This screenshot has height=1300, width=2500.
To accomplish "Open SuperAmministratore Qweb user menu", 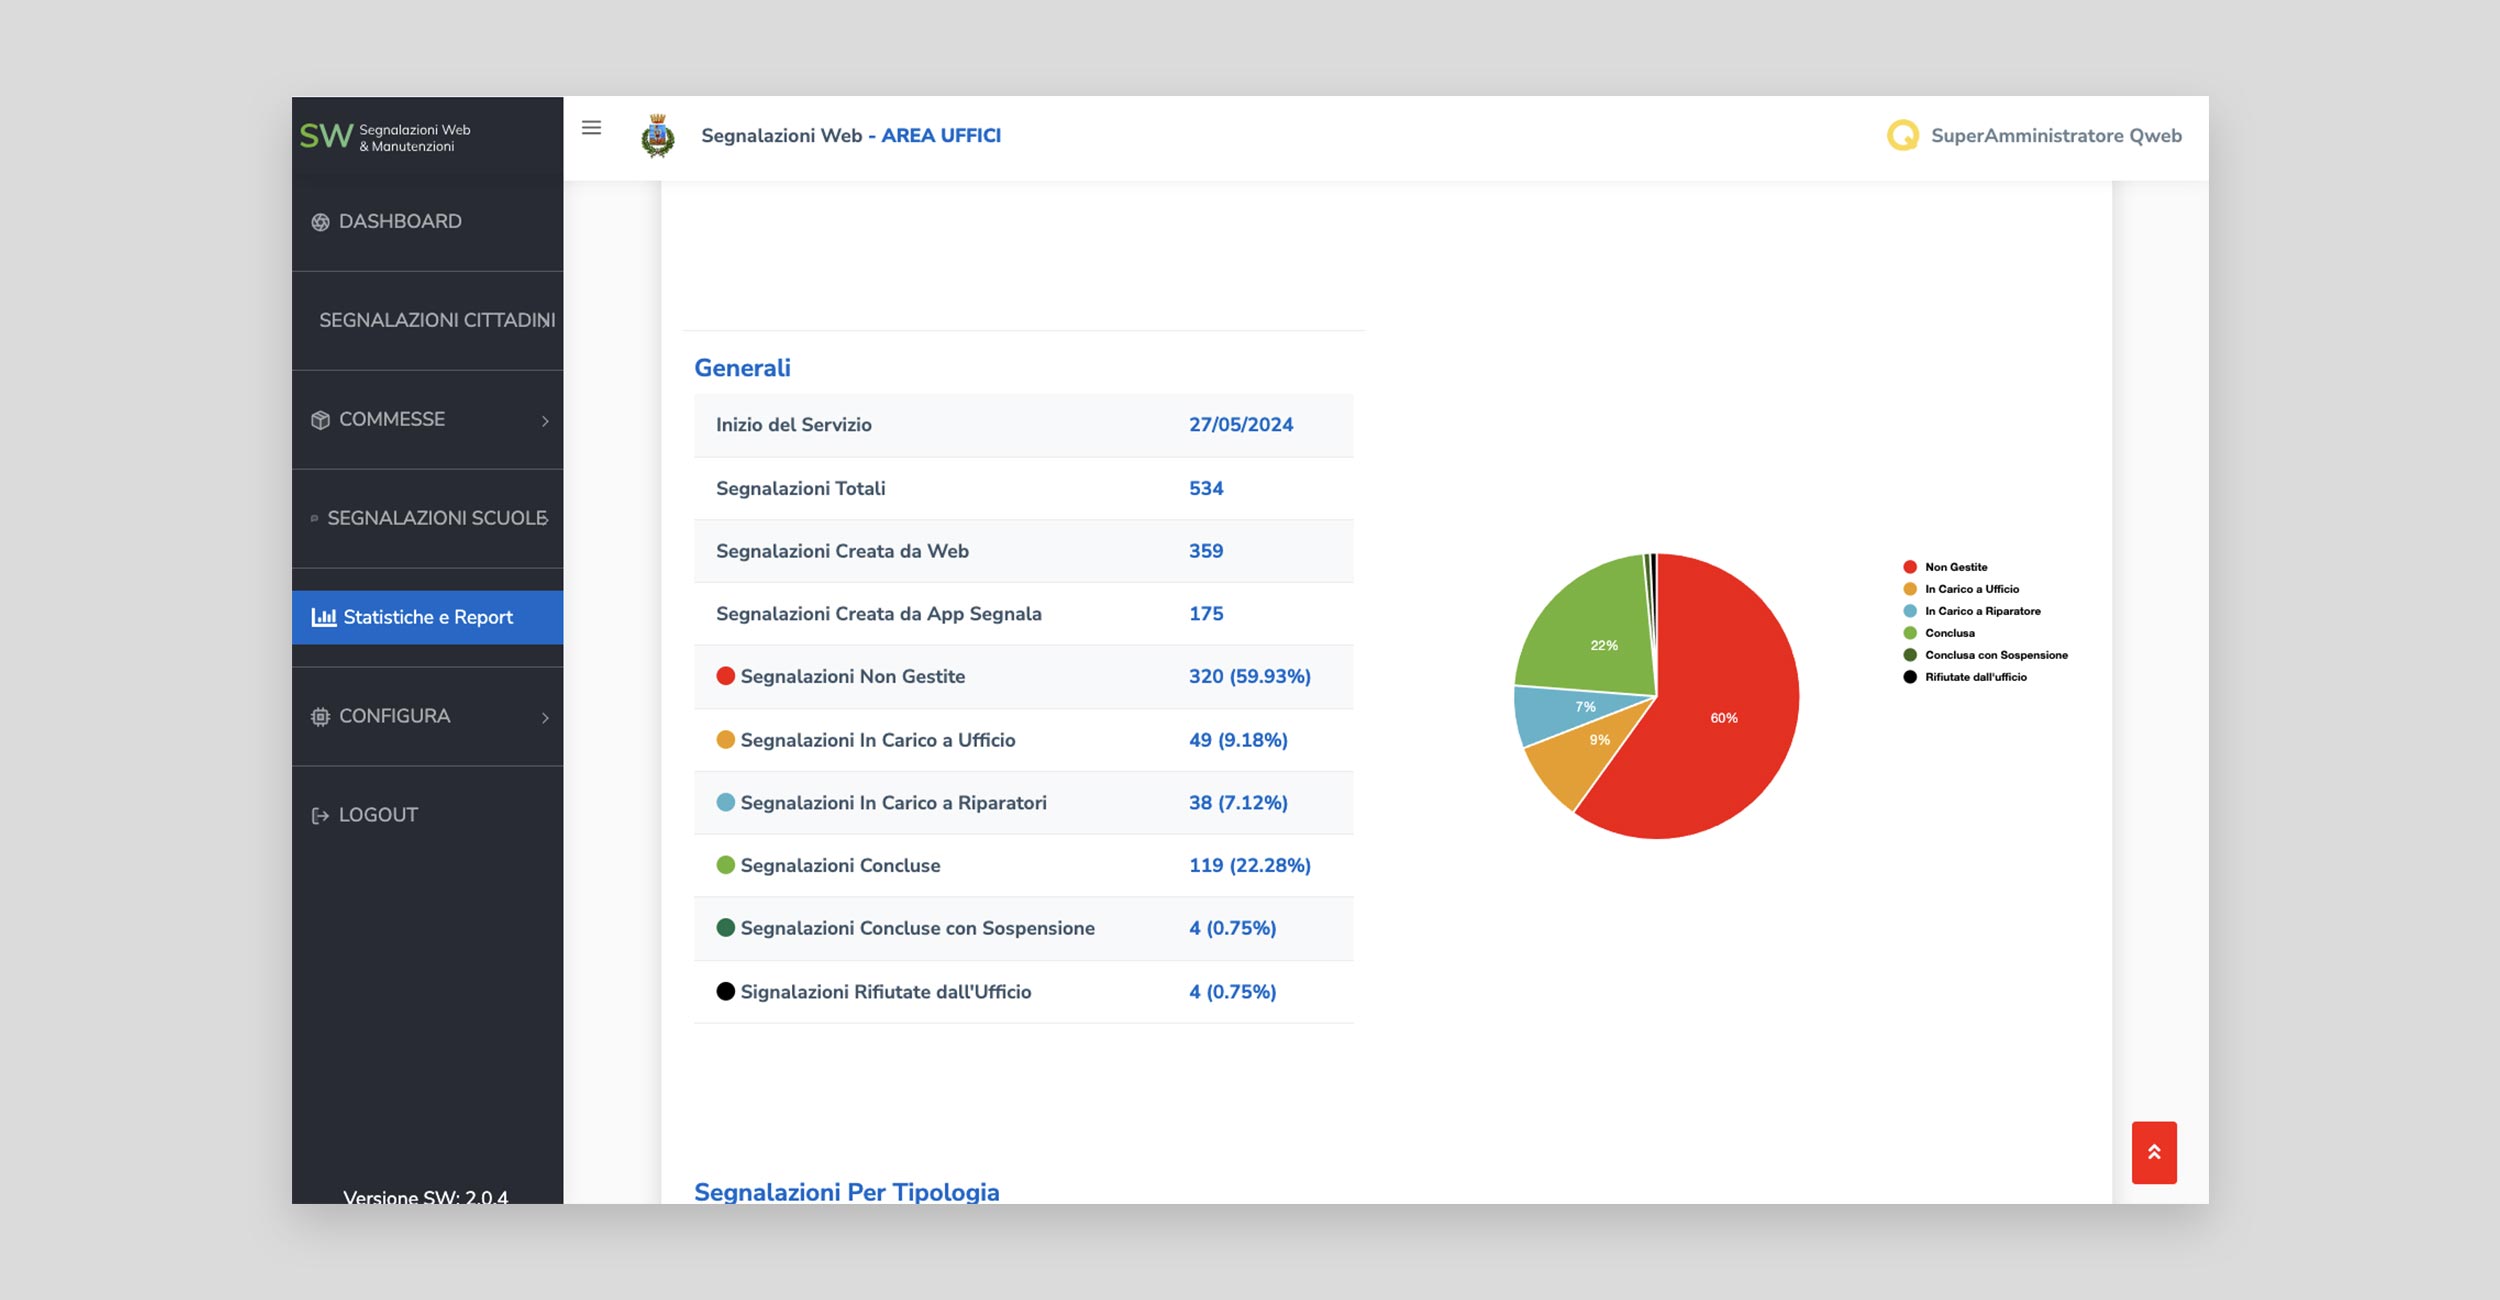I will click(x=2055, y=136).
